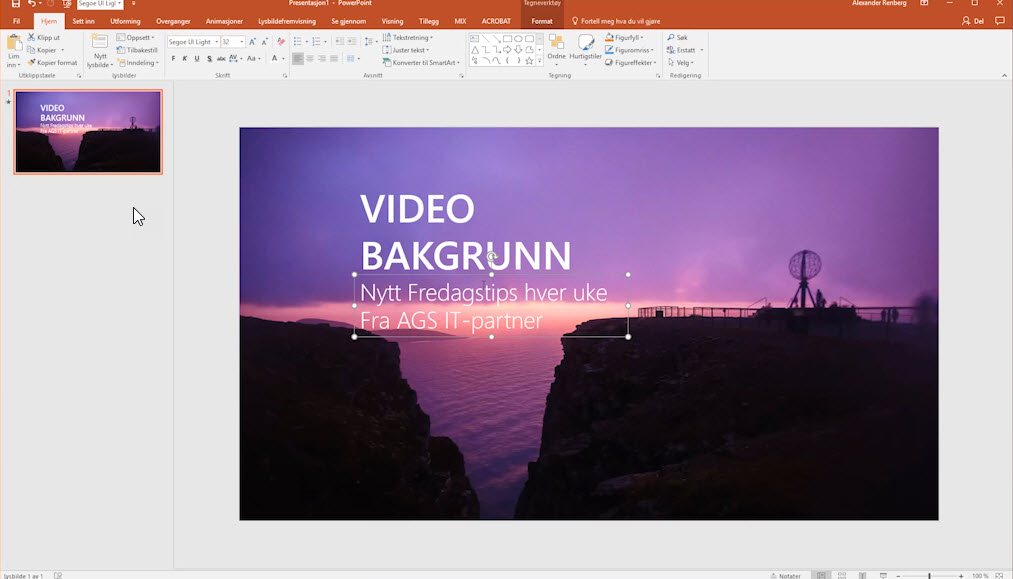
Task: Click the zoom slider handle
Action: point(930,575)
